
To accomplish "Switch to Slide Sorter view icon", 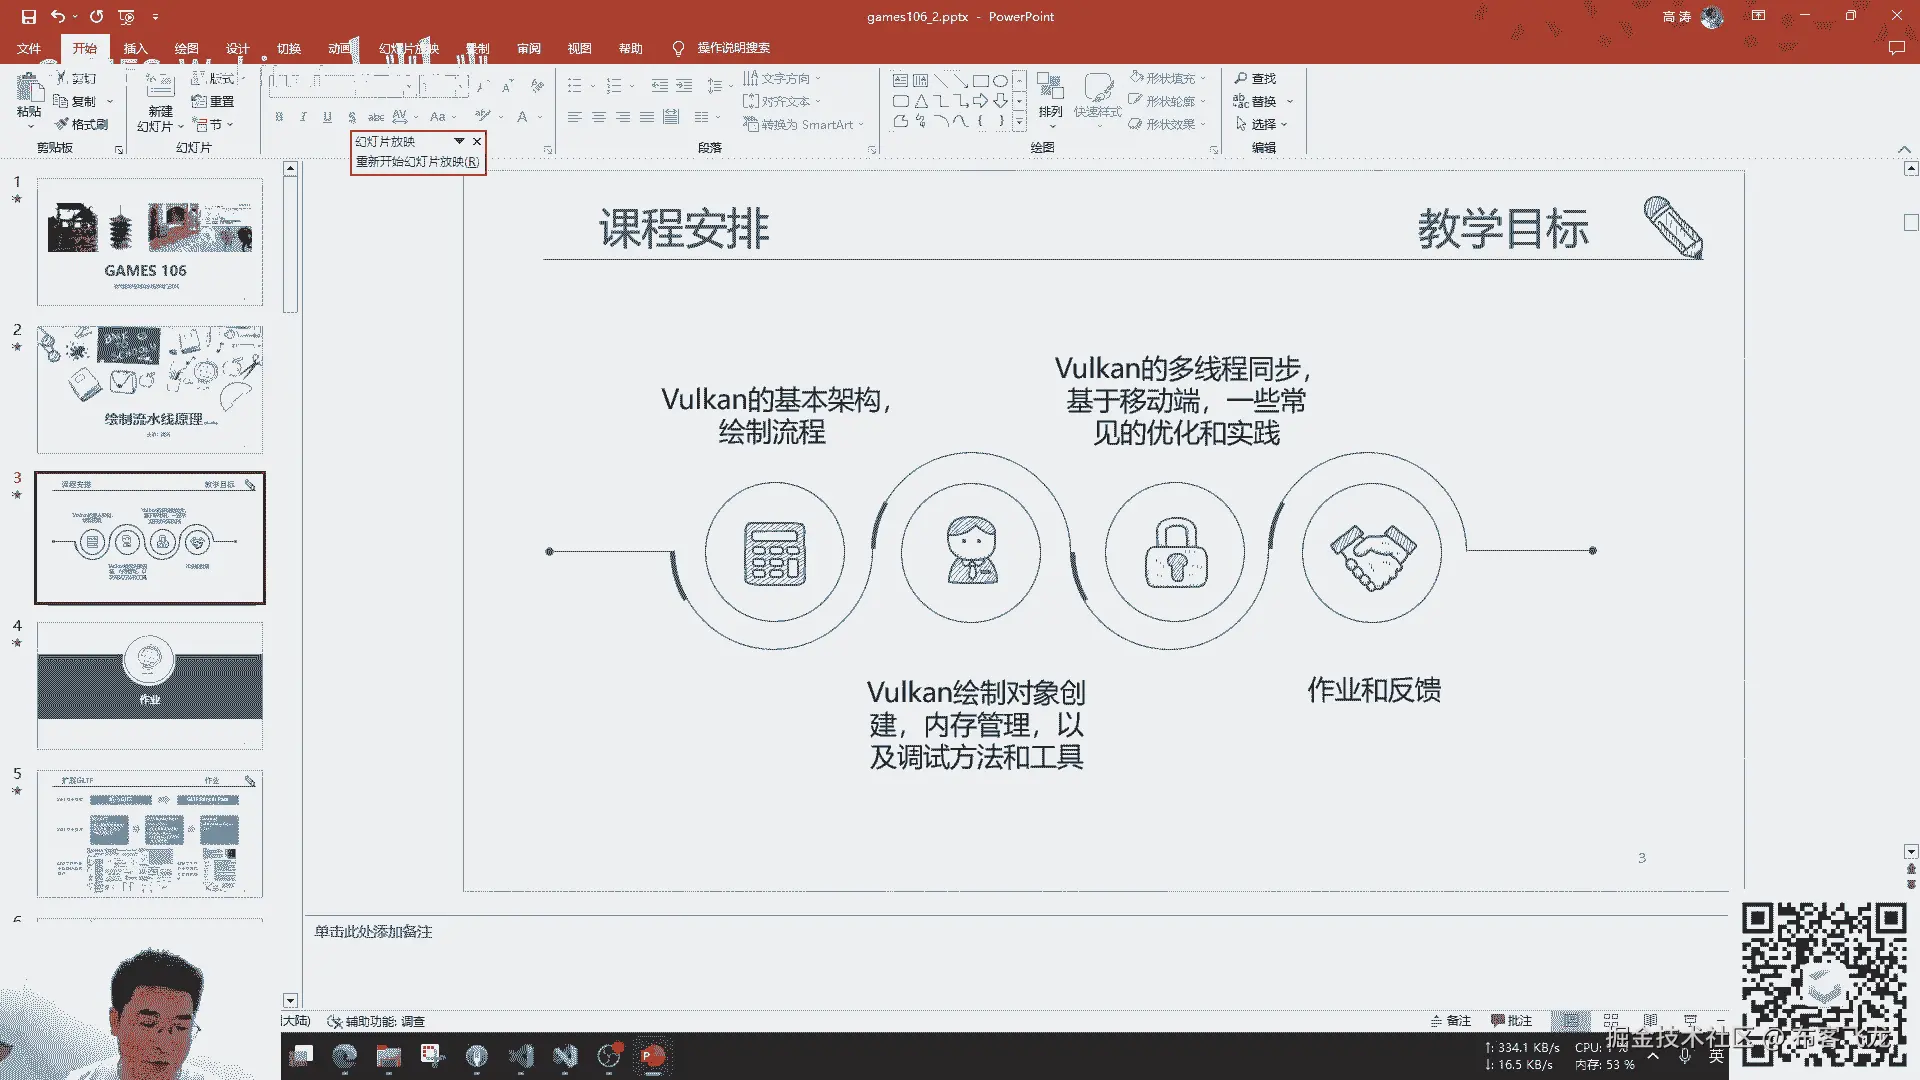I will click(1611, 1021).
